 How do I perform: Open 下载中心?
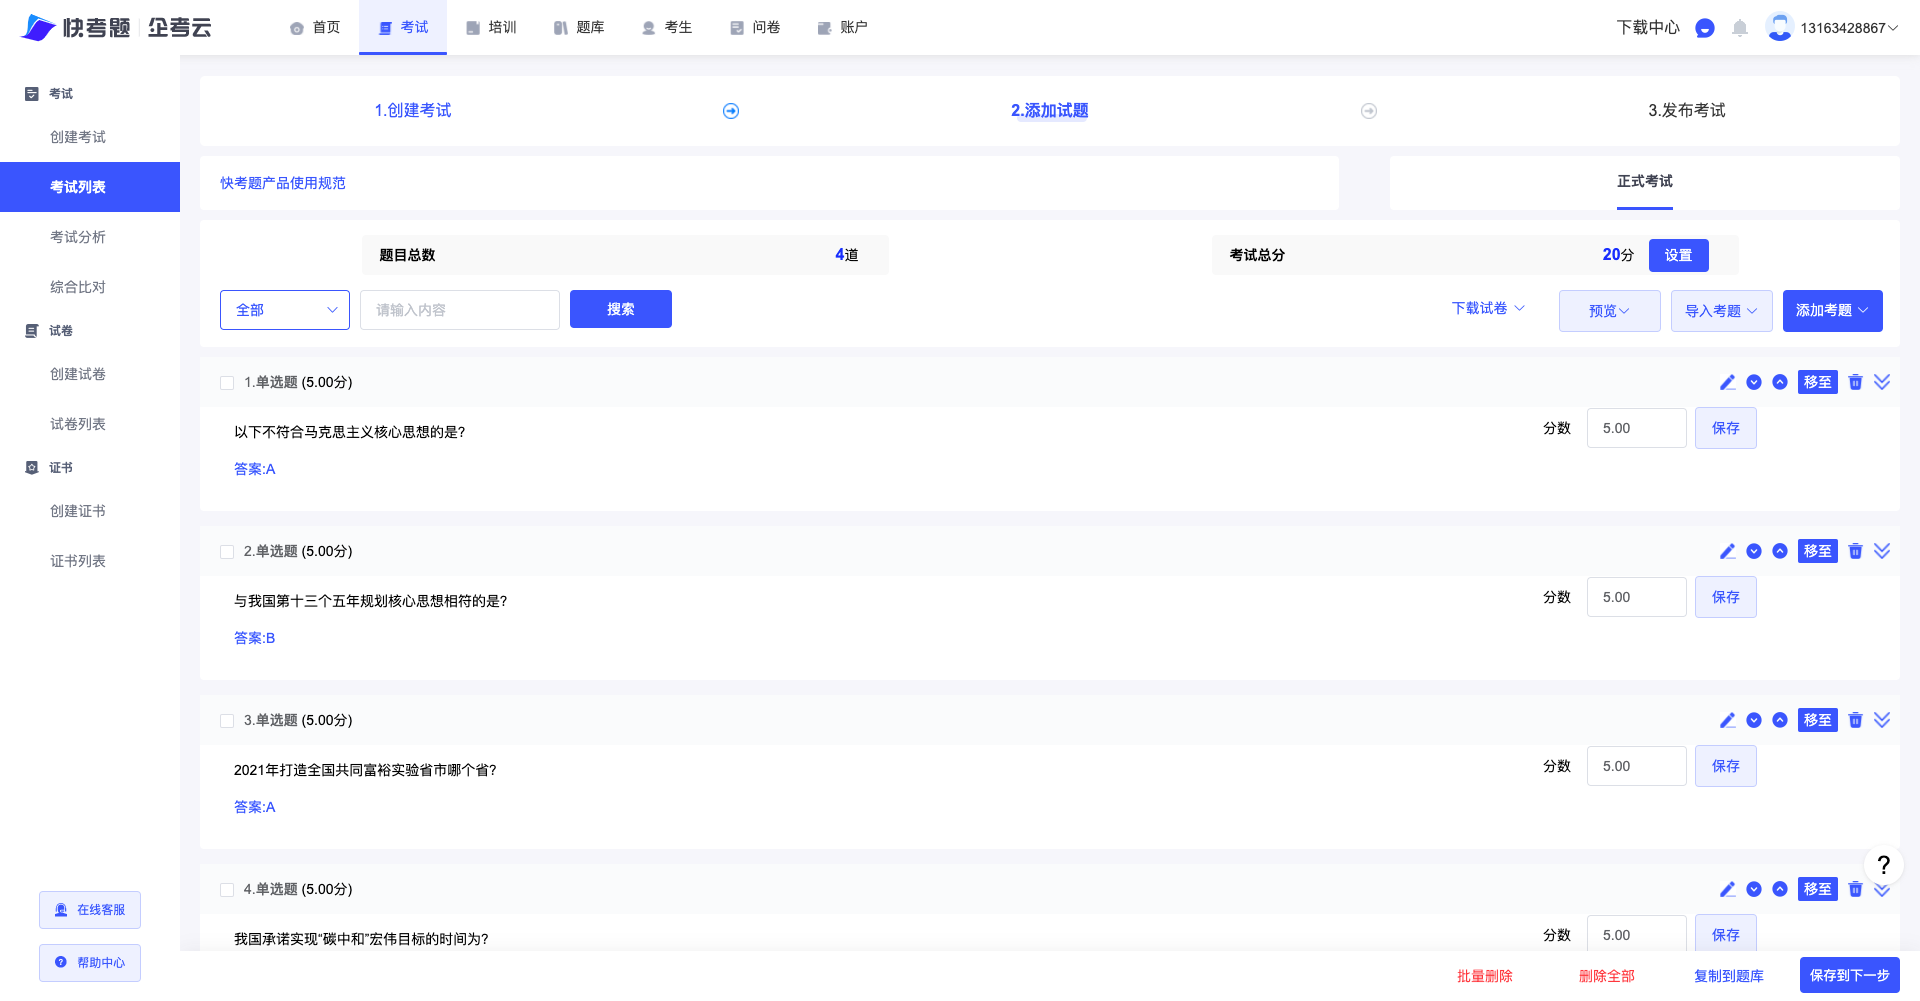pyautogui.click(x=1648, y=28)
